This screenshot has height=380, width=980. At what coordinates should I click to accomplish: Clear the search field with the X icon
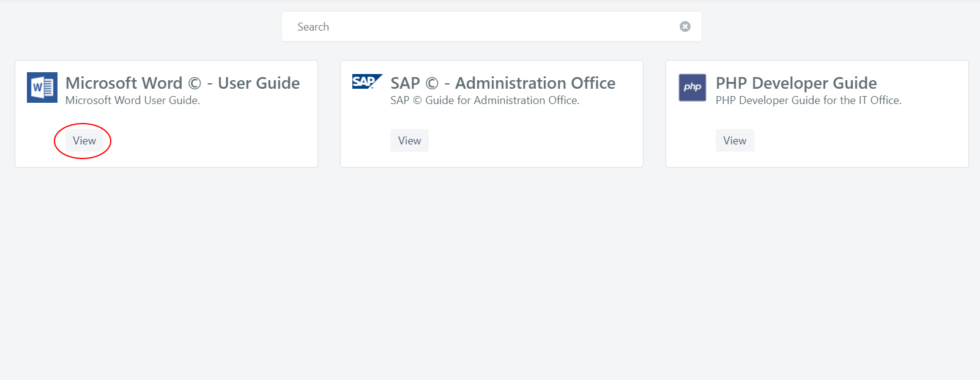tap(685, 26)
